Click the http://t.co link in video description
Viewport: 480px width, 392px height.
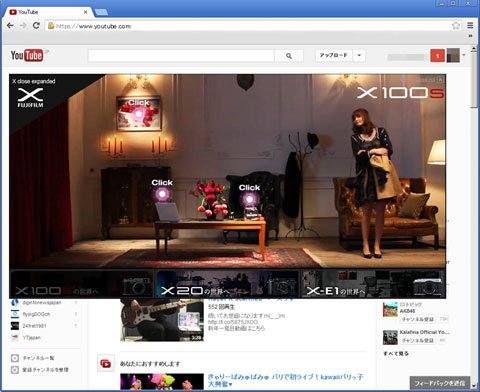[233, 322]
